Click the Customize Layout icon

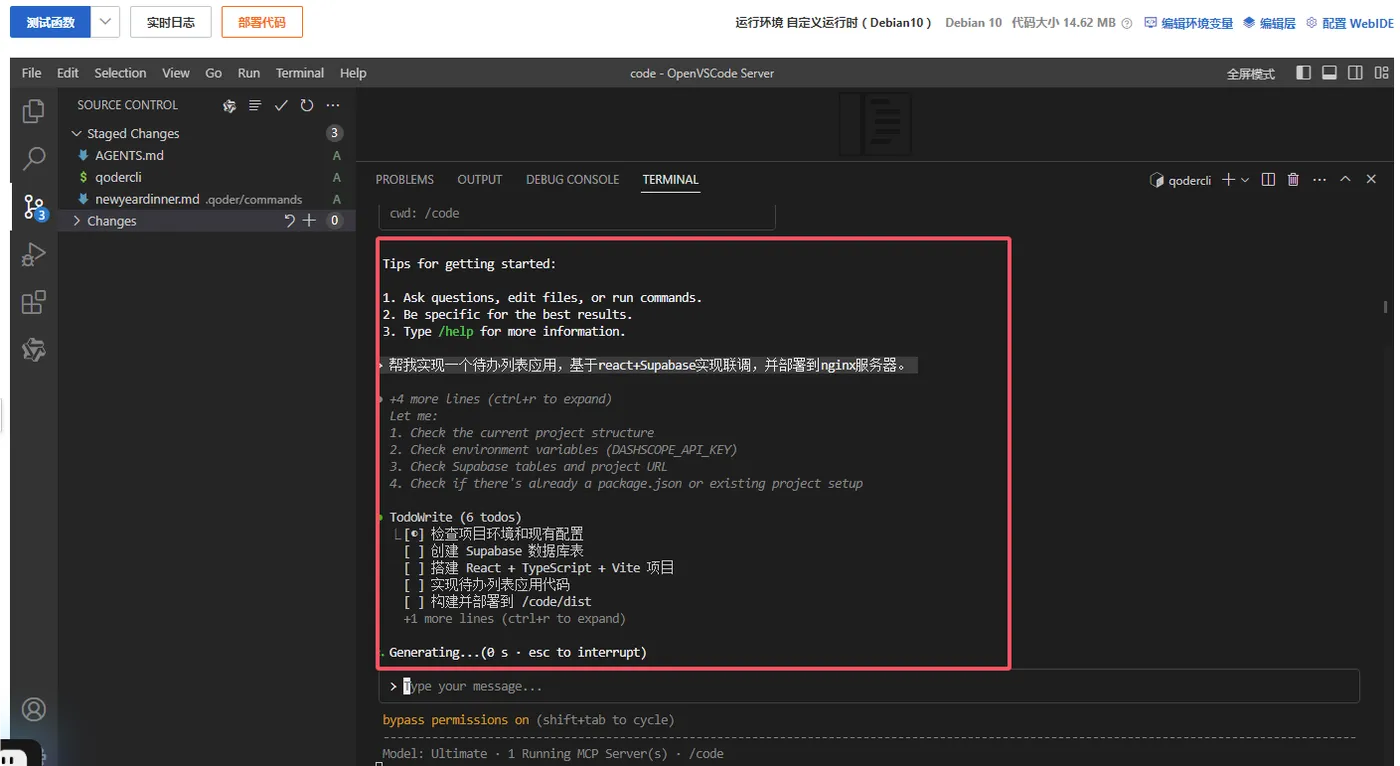(x=1381, y=73)
